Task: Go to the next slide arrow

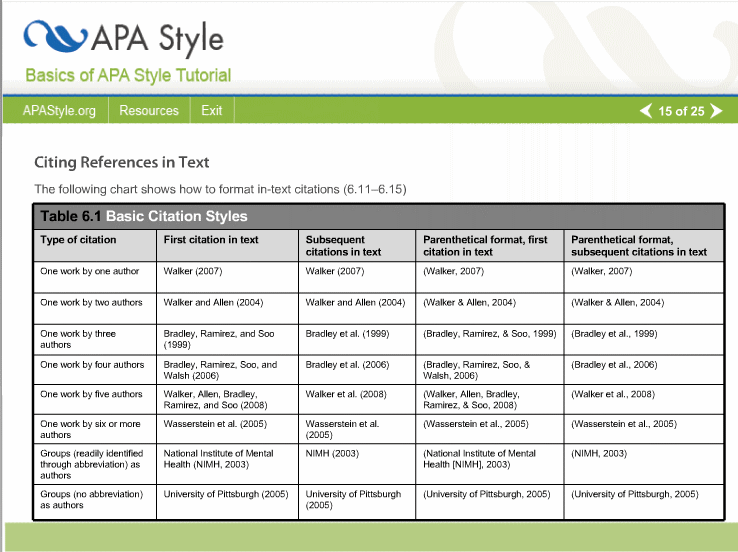Action: click(x=715, y=111)
